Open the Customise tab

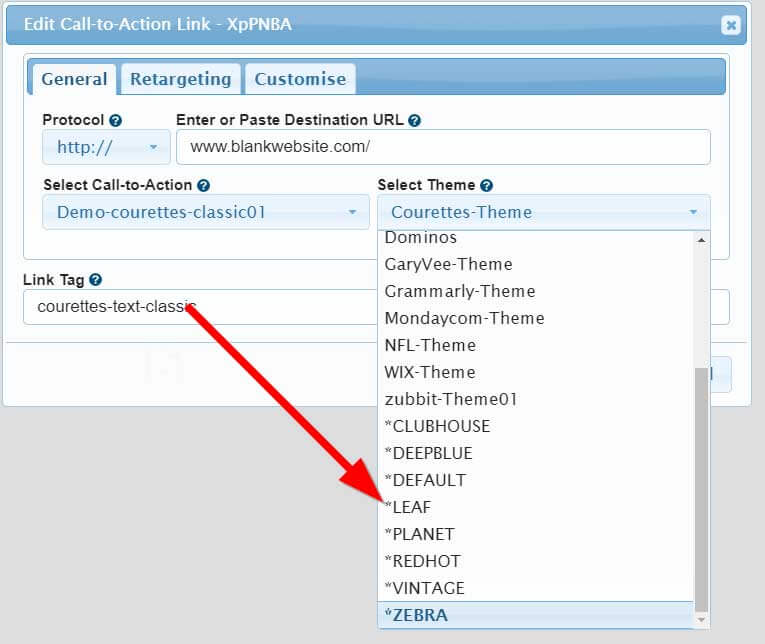tap(300, 79)
